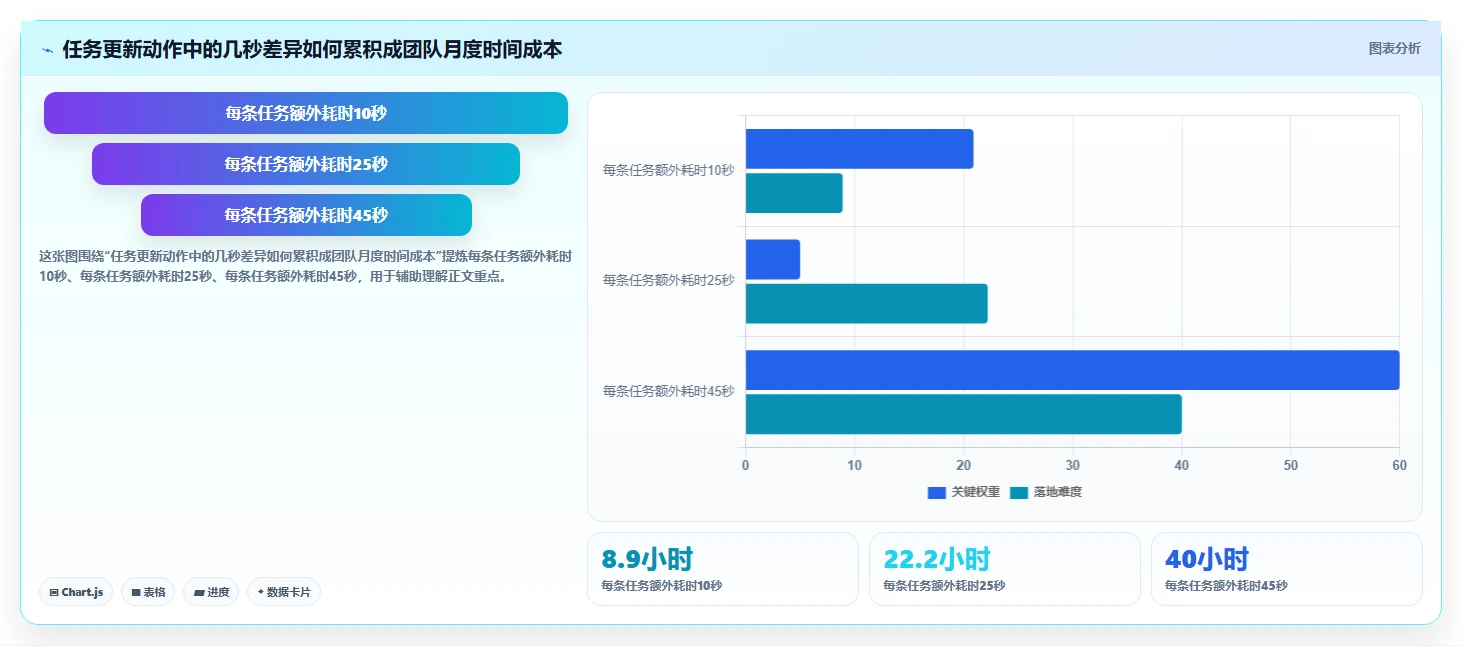Click the 每条任务额外耗时45秒 caption under 40小时
Viewport: 1462px width, 646px height.
coord(1226,586)
